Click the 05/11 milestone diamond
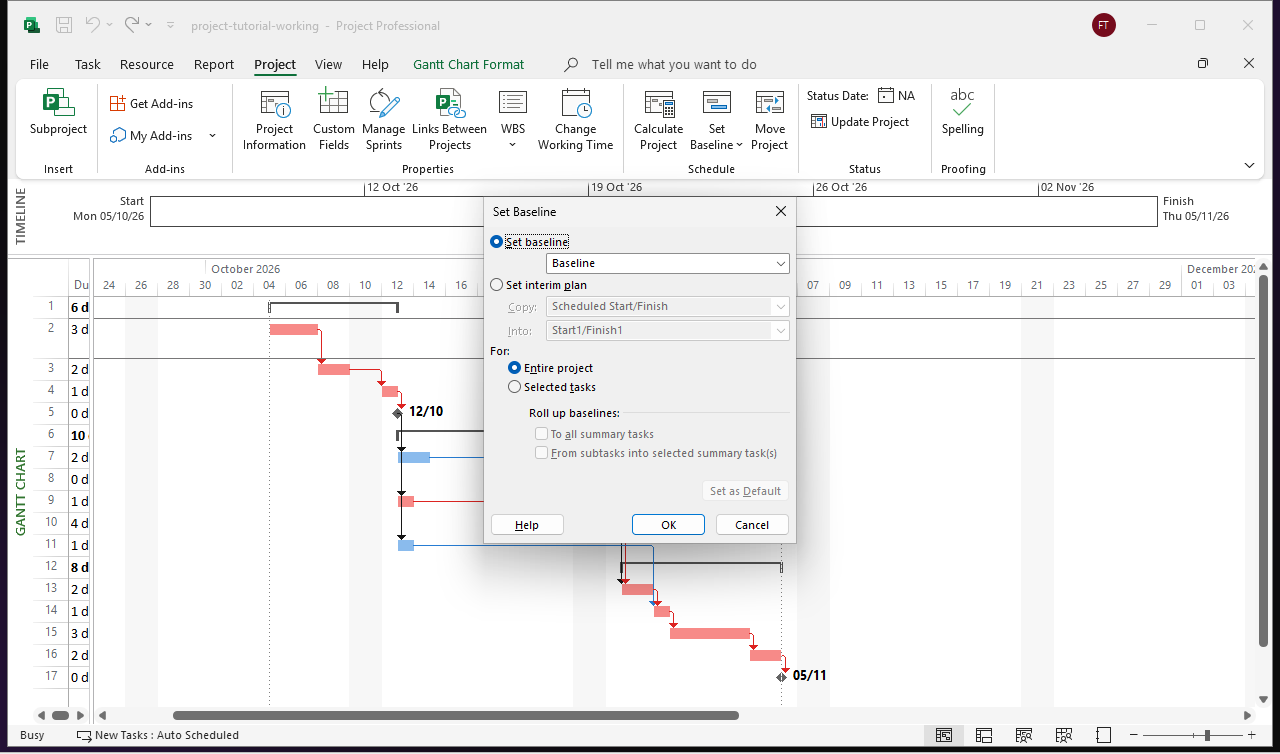This screenshot has width=1280, height=754. [x=782, y=676]
